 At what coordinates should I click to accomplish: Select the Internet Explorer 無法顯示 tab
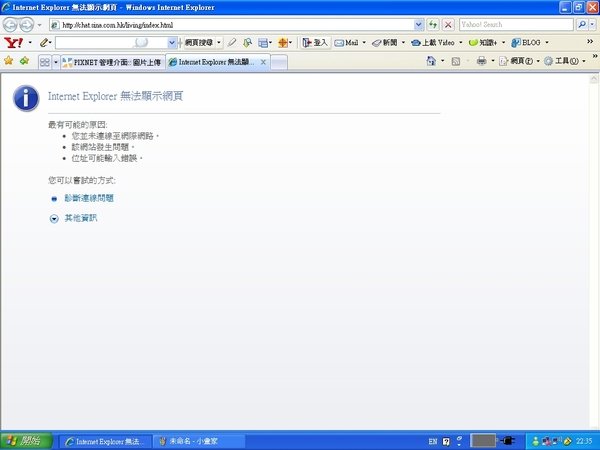pos(213,62)
